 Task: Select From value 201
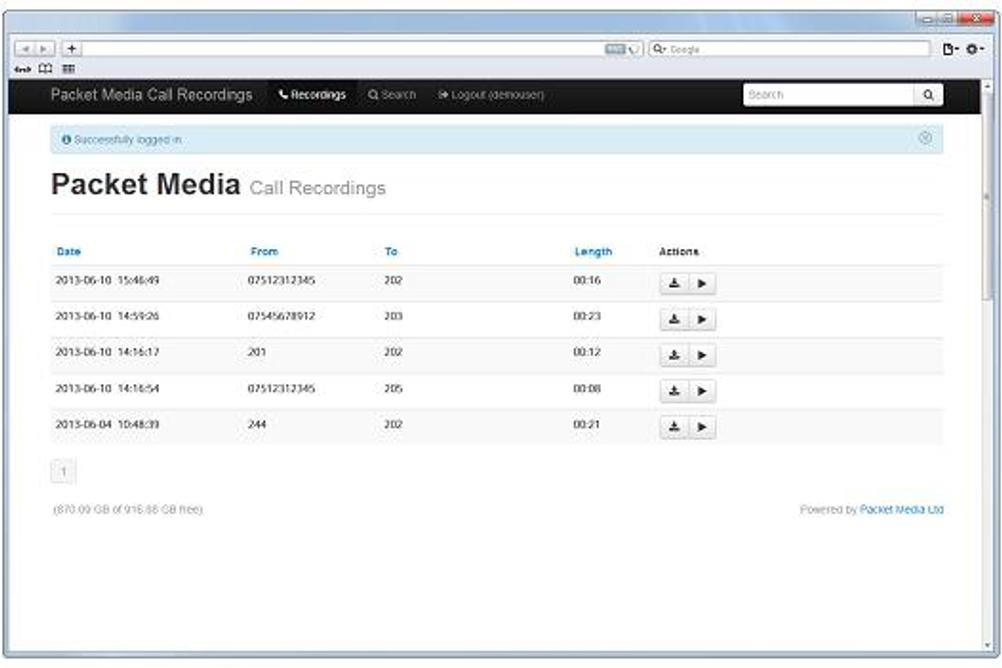[x=256, y=352]
